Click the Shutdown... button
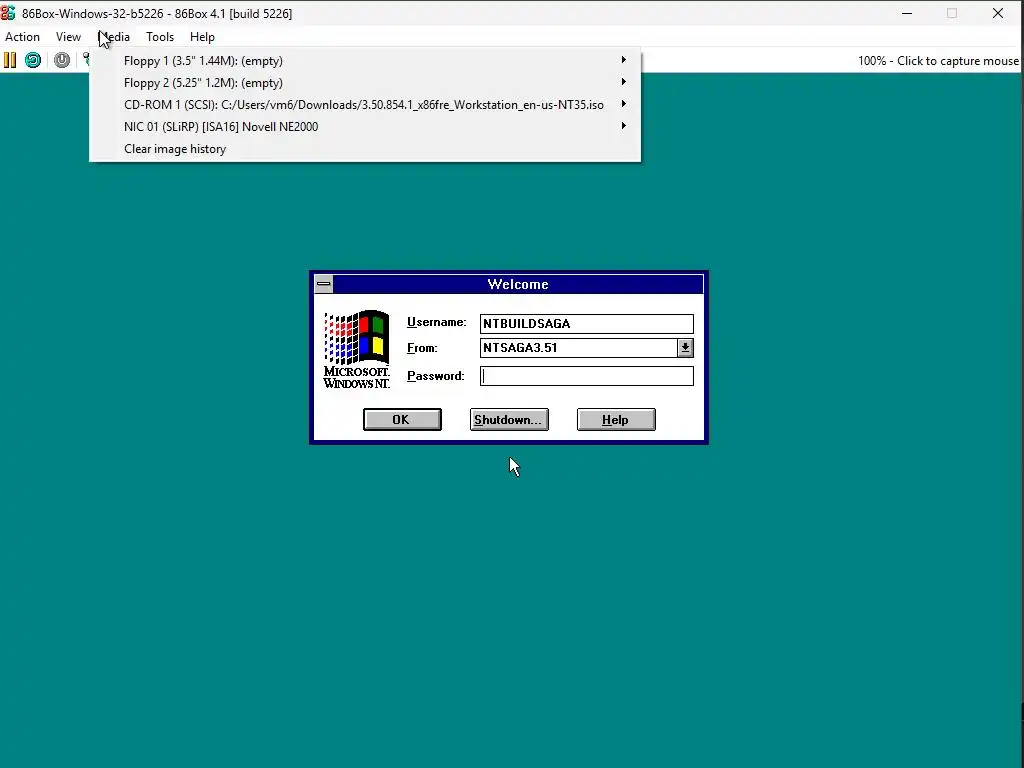Screen dimensions: 1024x768 509,420
